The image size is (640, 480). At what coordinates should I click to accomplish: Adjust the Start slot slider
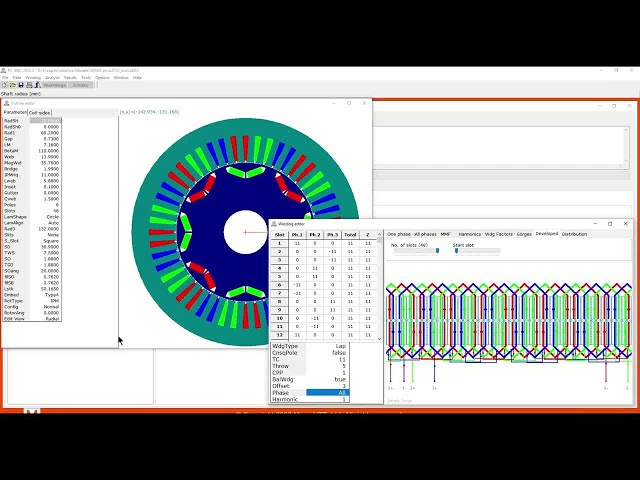point(456,251)
